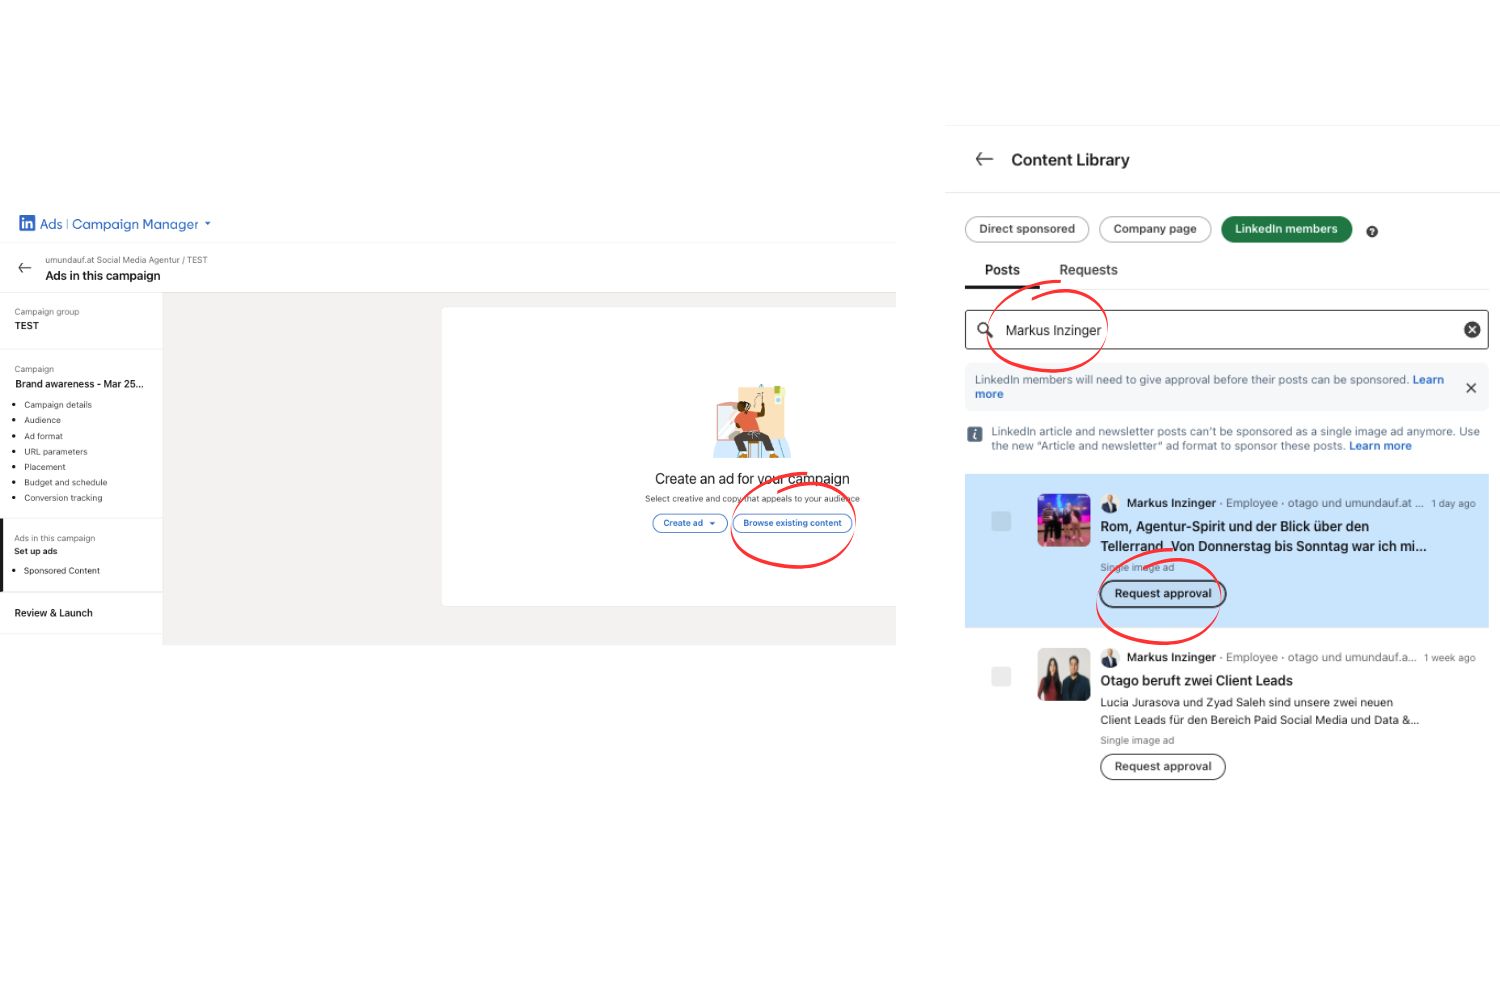Viewport: 1500px width, 1000px height.
Task: Select checkbox for Otago beruft zwei post
Action: [1001, 677]
